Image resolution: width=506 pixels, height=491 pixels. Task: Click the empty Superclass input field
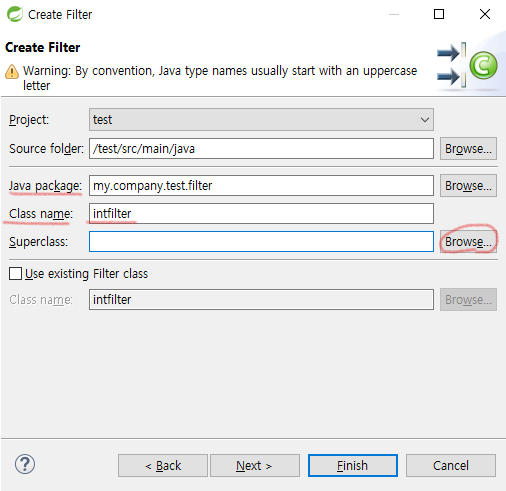[x=261, y=242]
